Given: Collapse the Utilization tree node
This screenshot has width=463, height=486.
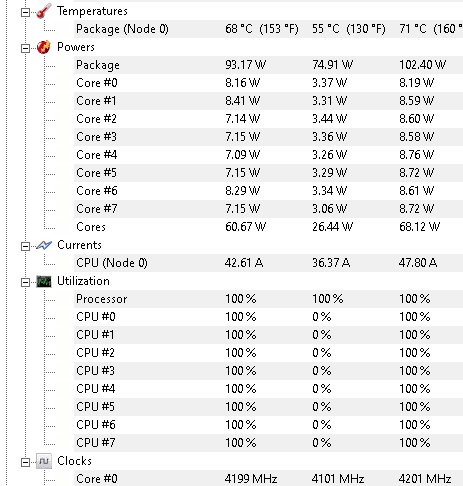Looking at the screenshot, I should pyautogui.click(x=25, y=282).
